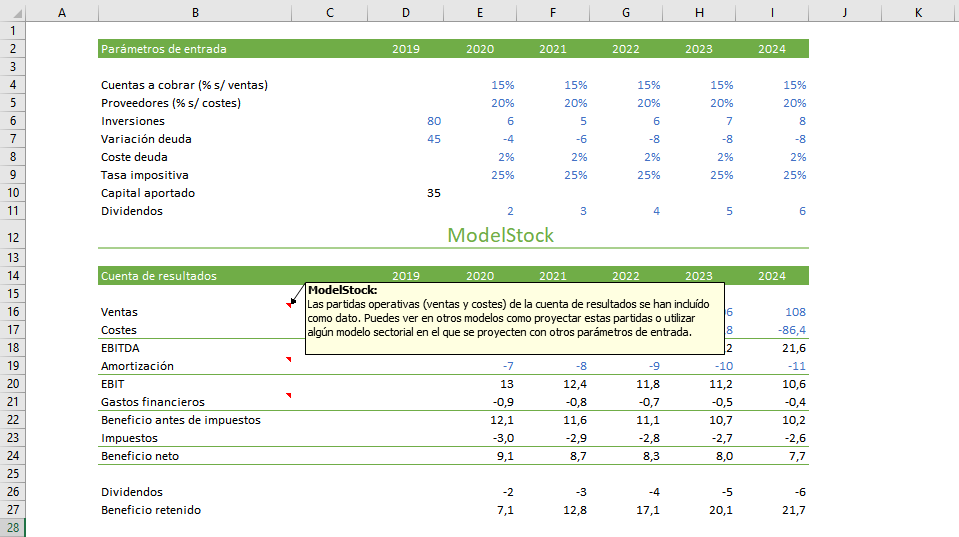Select Beneficio retenido 2022 value 17,1
The height and width of the screenshot is (537, 959).
pyautogui.click(x=647, y=510)
